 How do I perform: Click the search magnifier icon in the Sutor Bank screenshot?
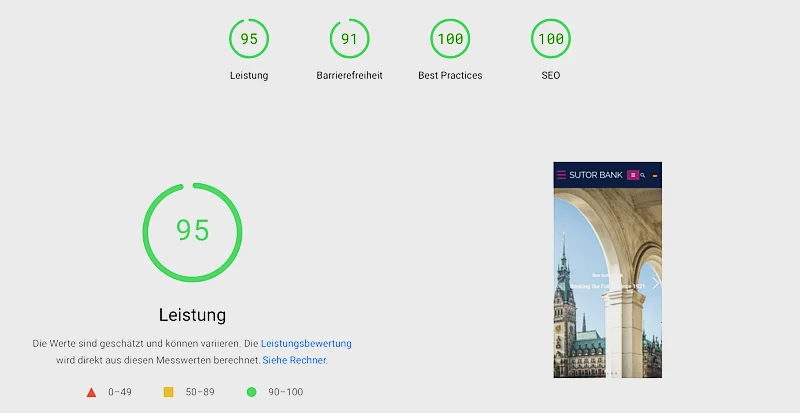coord(643,175)
